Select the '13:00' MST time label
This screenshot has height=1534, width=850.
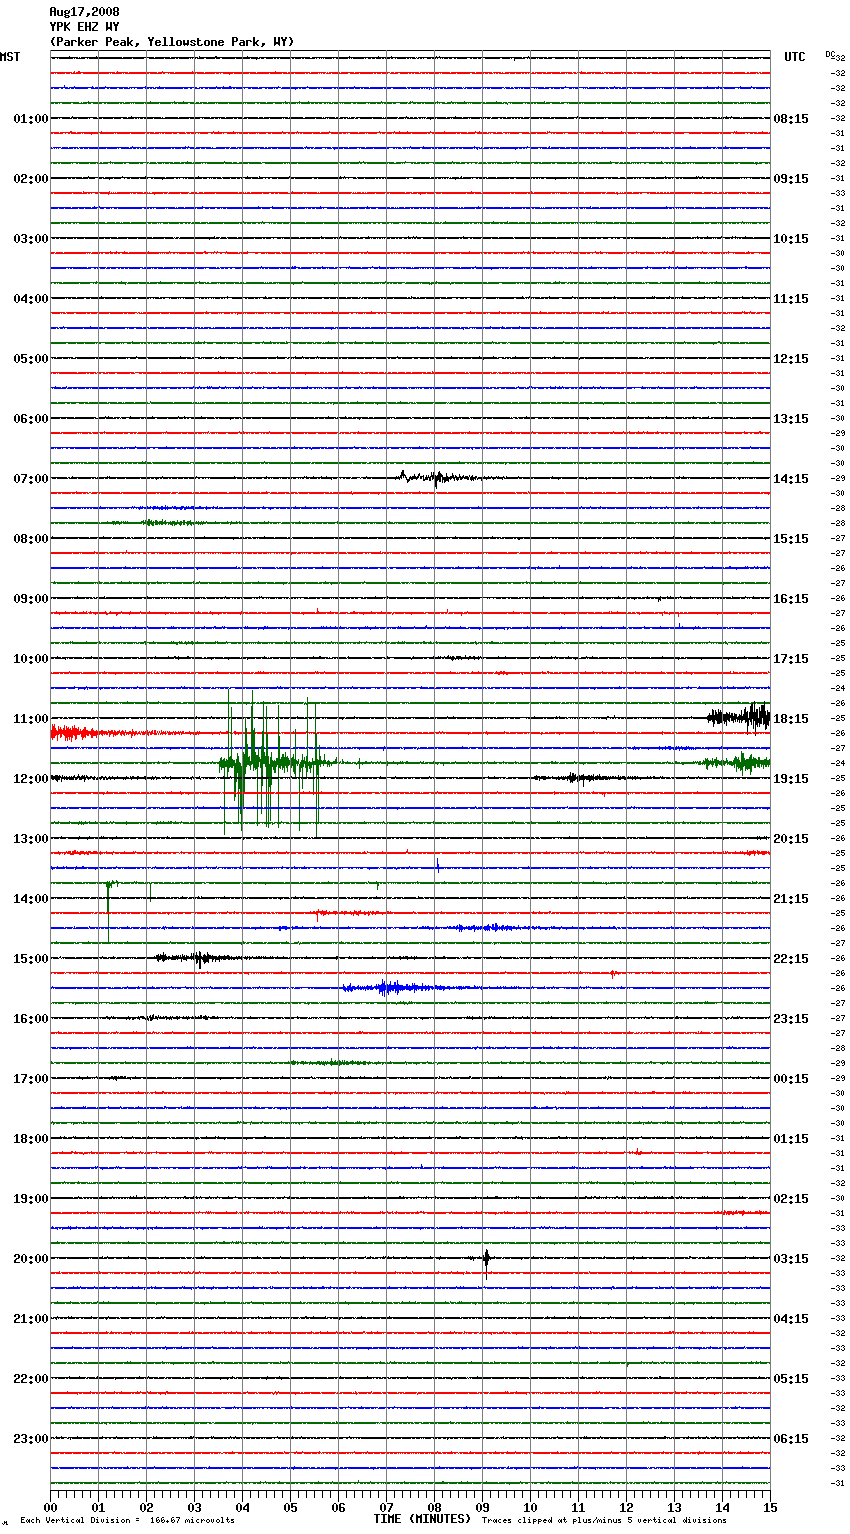(x=31, y=839)
